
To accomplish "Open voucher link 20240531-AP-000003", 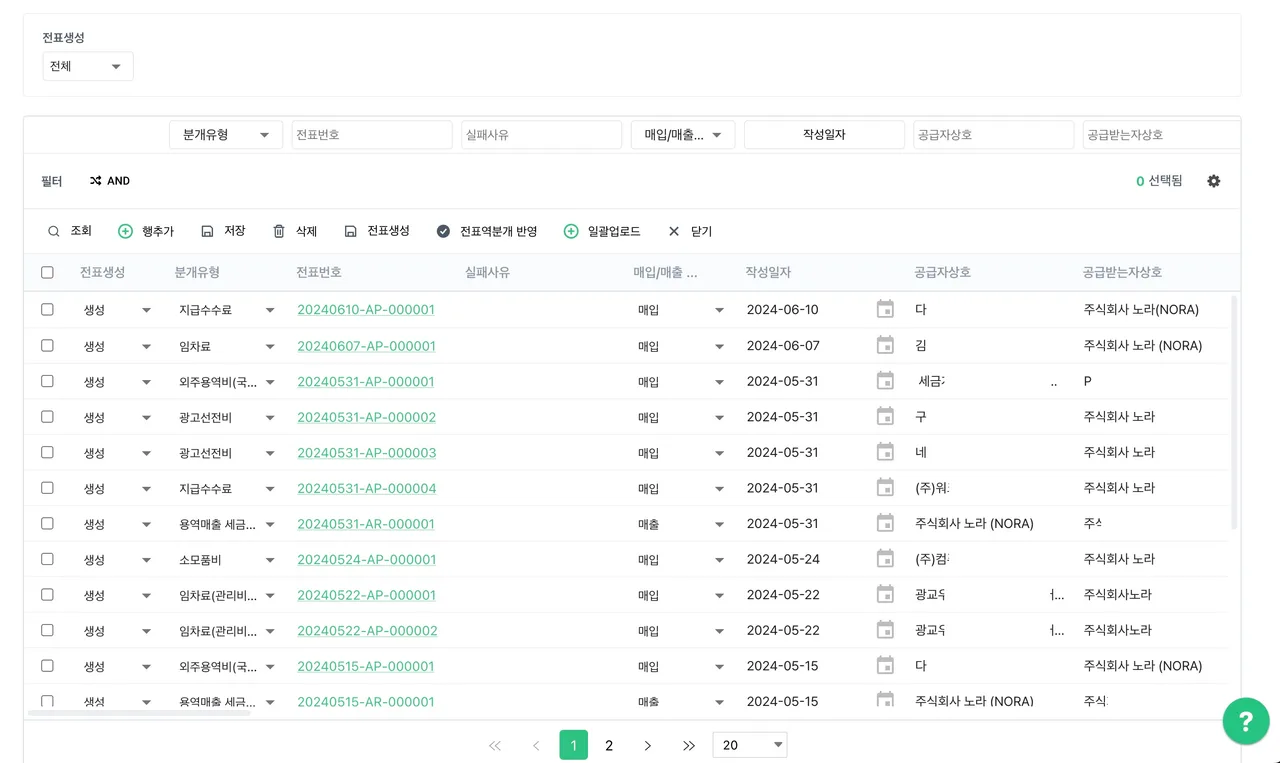I will click(x=367, y=453).
